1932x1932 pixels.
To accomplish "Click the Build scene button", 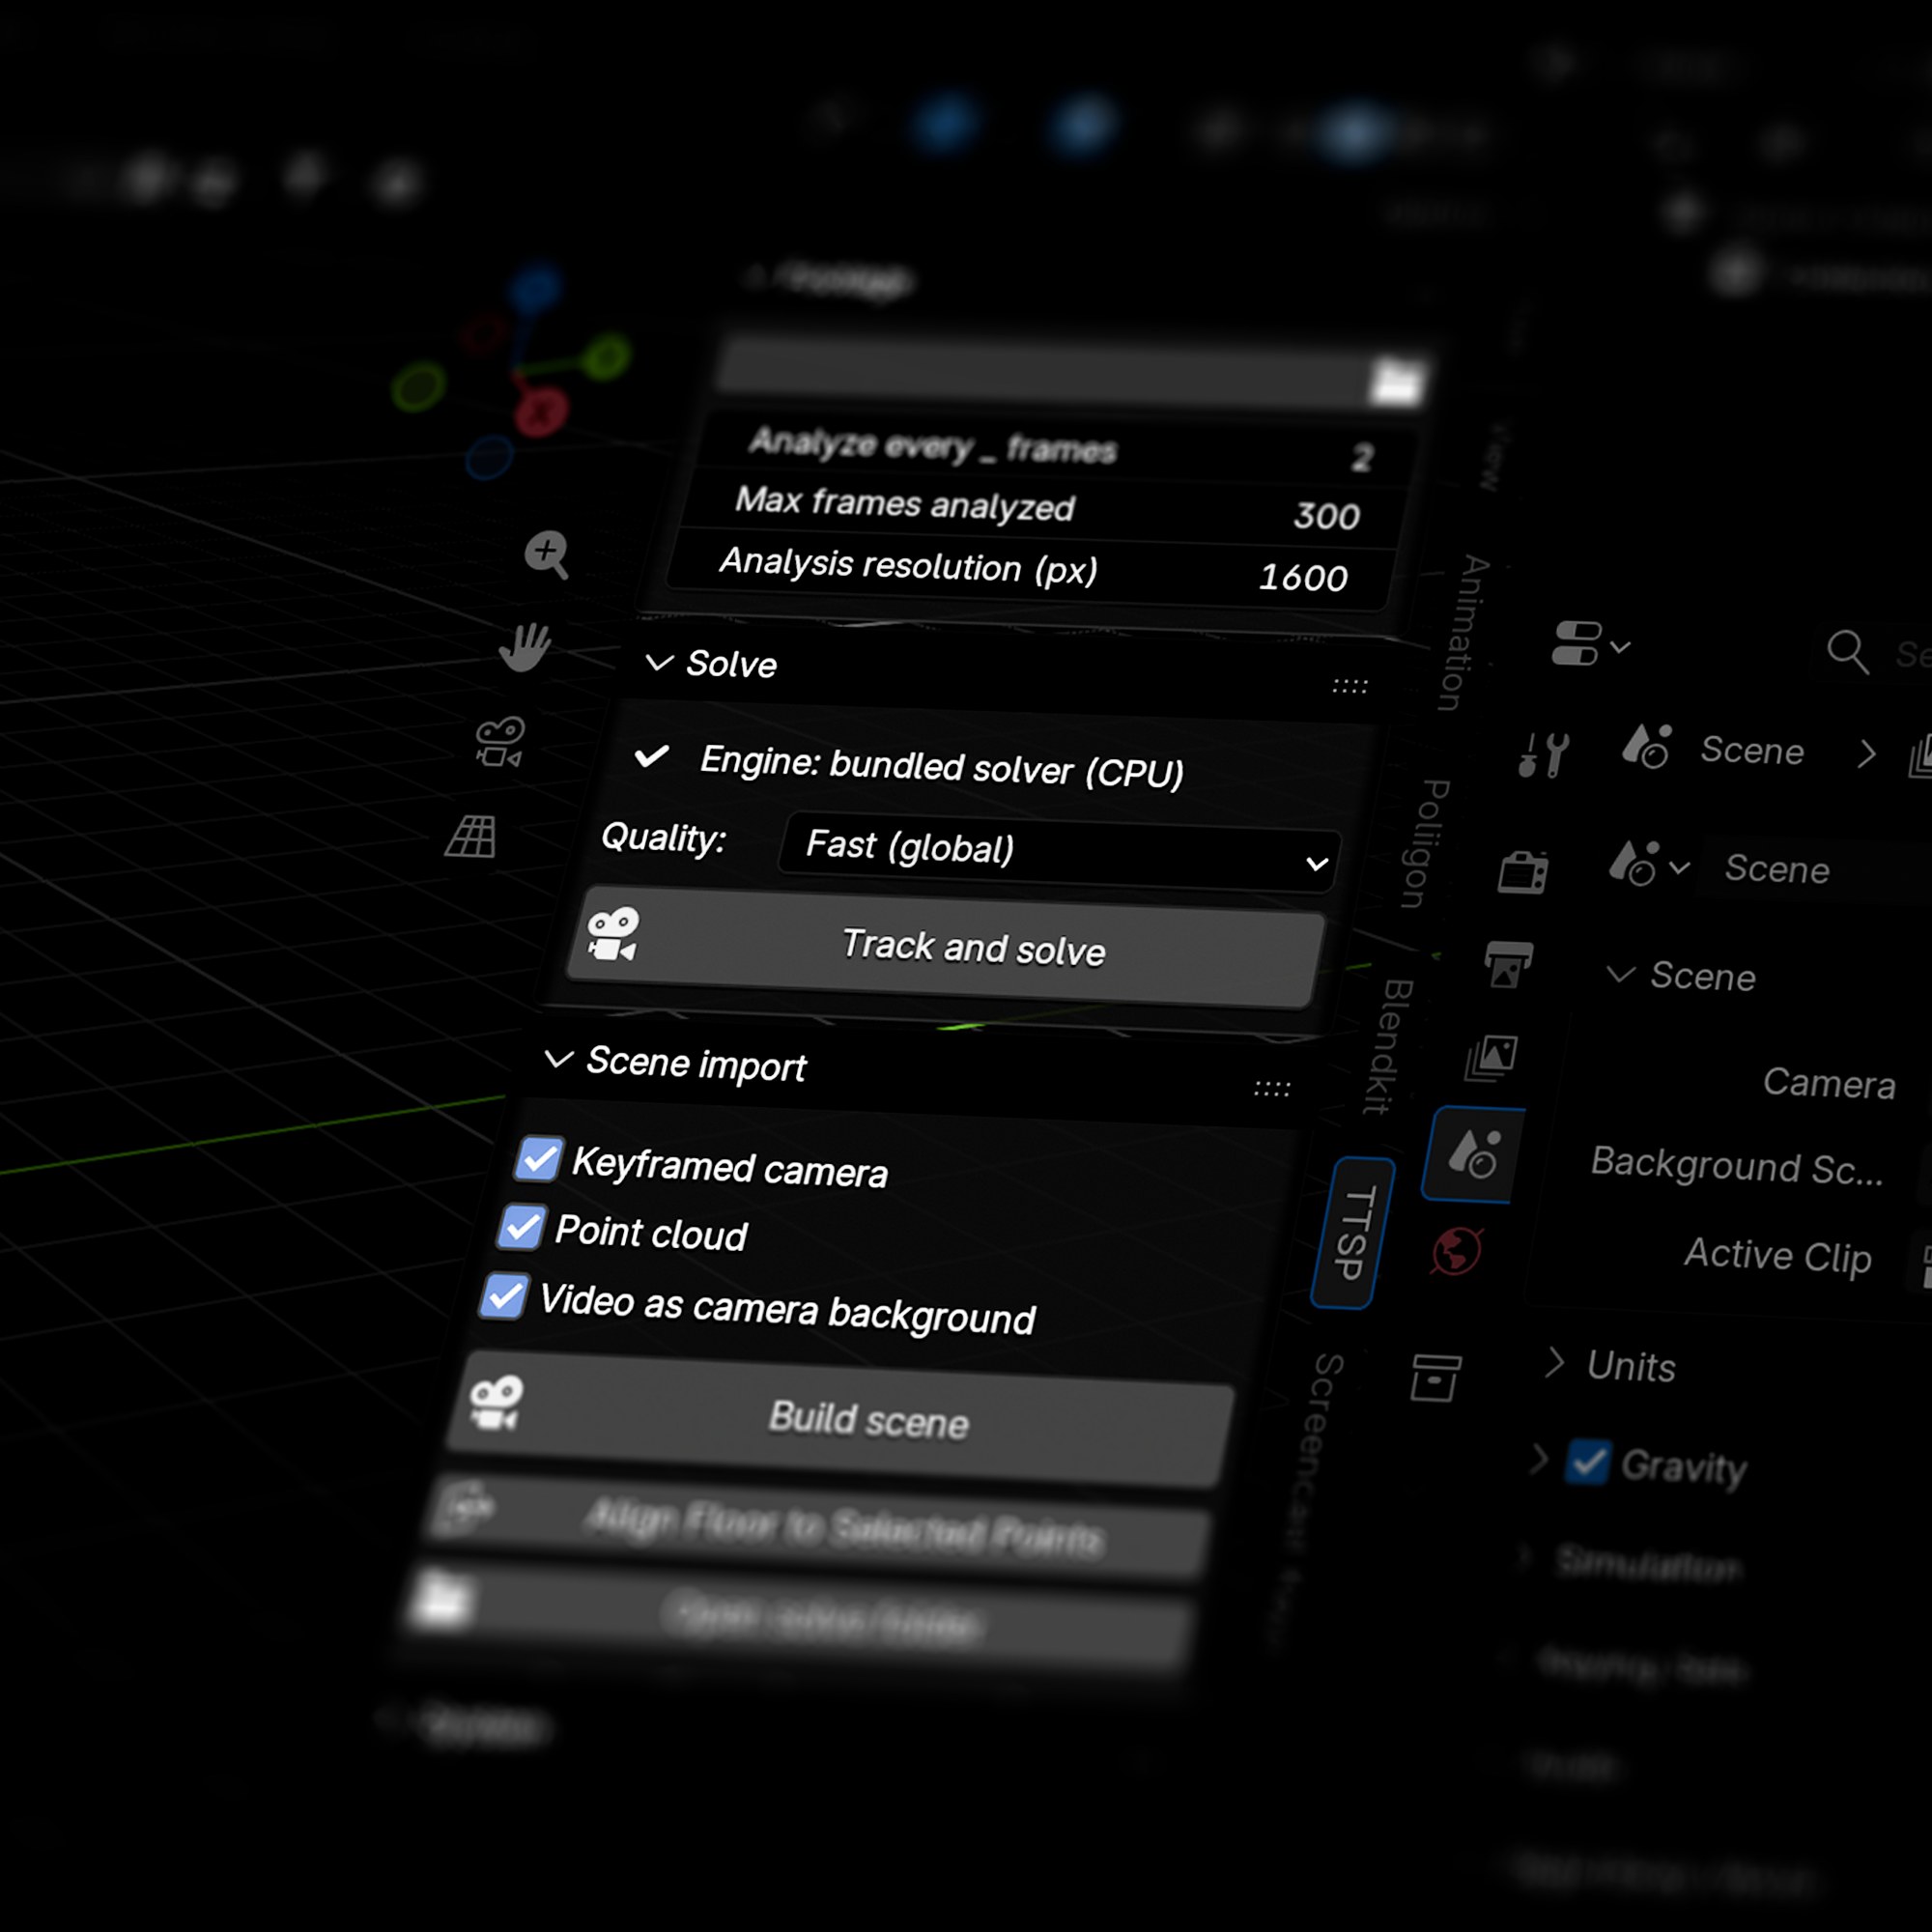I will click(x=841, y=1419).
